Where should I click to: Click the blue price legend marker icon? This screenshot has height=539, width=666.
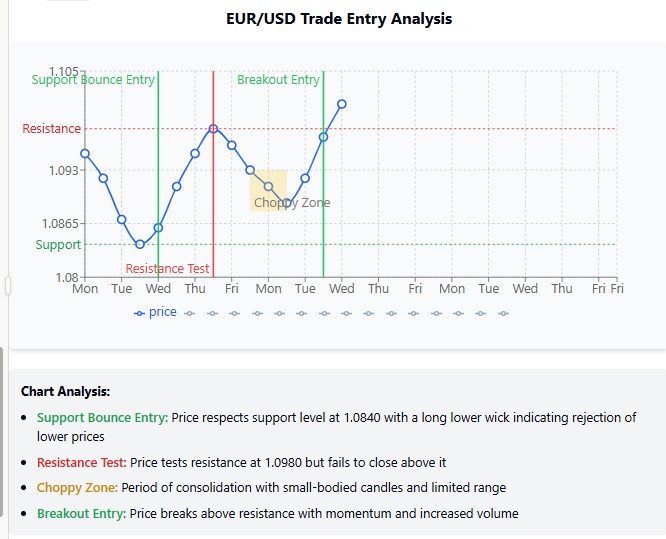[139, 312]
